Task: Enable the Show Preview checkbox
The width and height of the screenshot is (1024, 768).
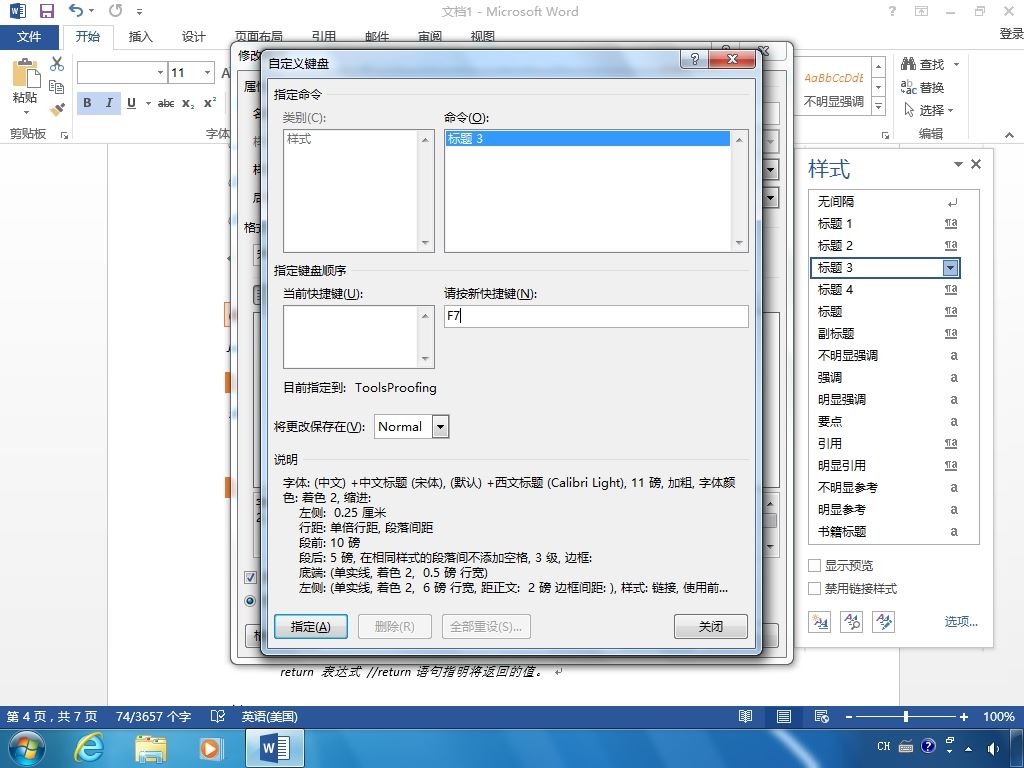Action: [x=814, y=566]
